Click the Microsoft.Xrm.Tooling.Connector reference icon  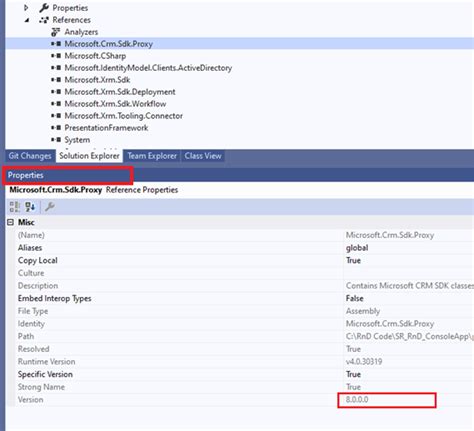pos(56,116)
